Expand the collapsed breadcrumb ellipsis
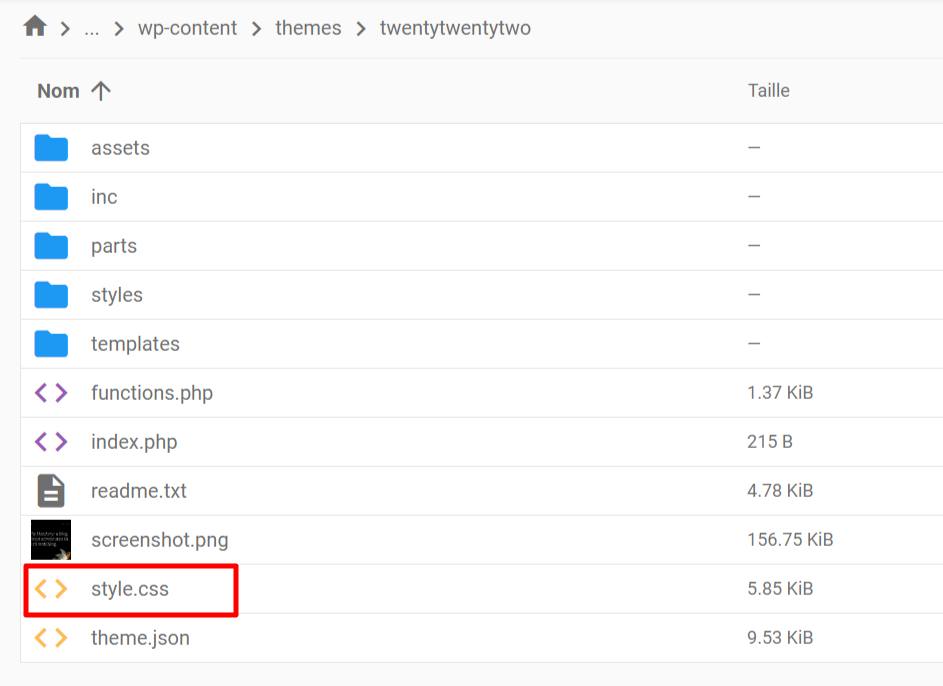Screen dimensions: 943x686 coord(92,28)
